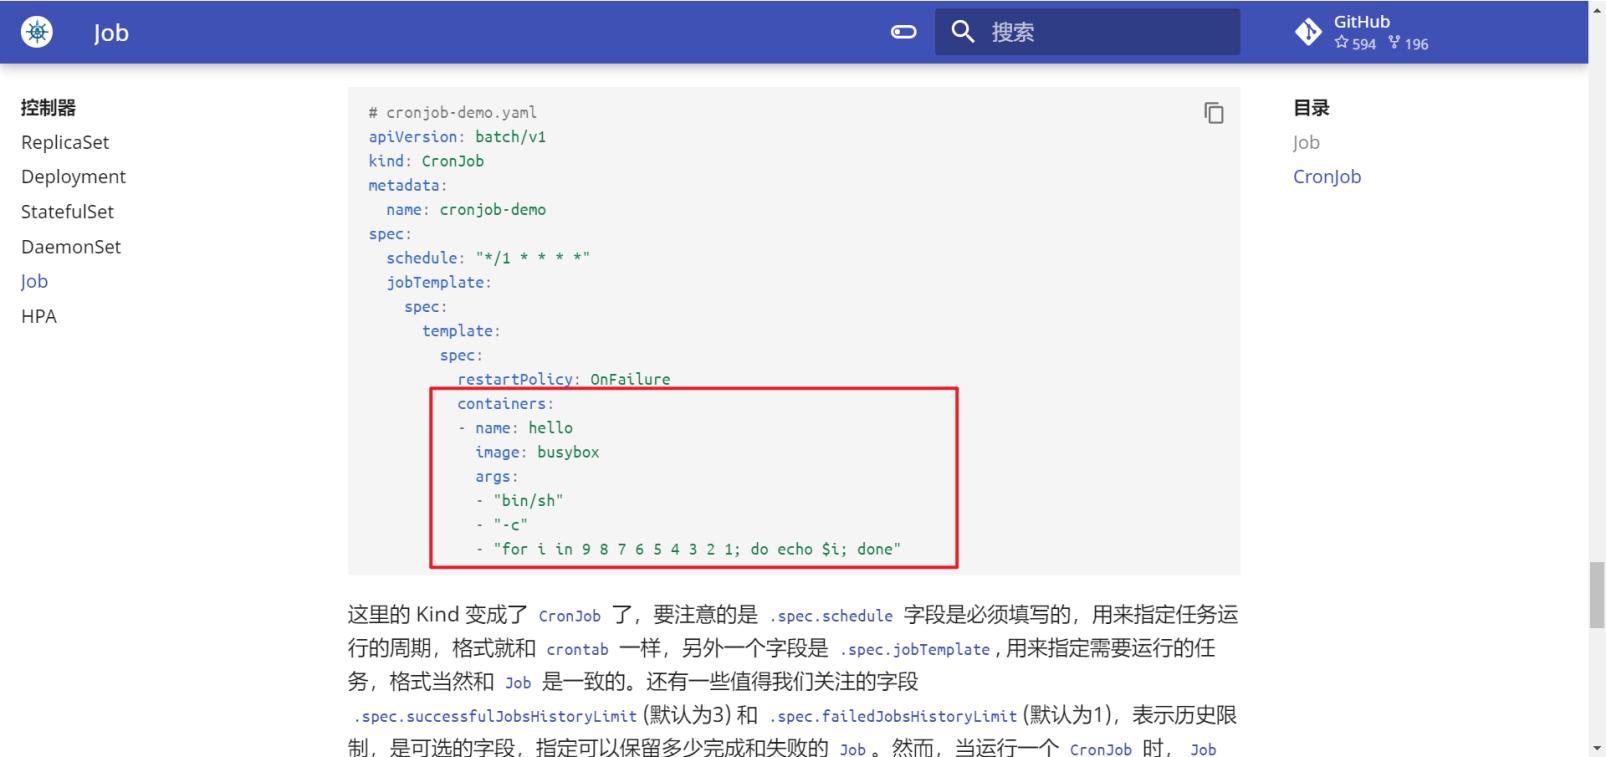Open ReplicaSet in the sidebar

(65, 142)
